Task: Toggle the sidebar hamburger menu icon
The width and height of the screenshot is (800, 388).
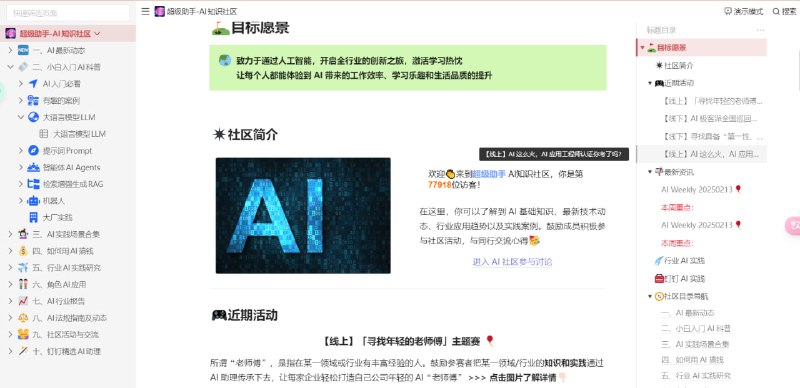Action: [145, 11]
